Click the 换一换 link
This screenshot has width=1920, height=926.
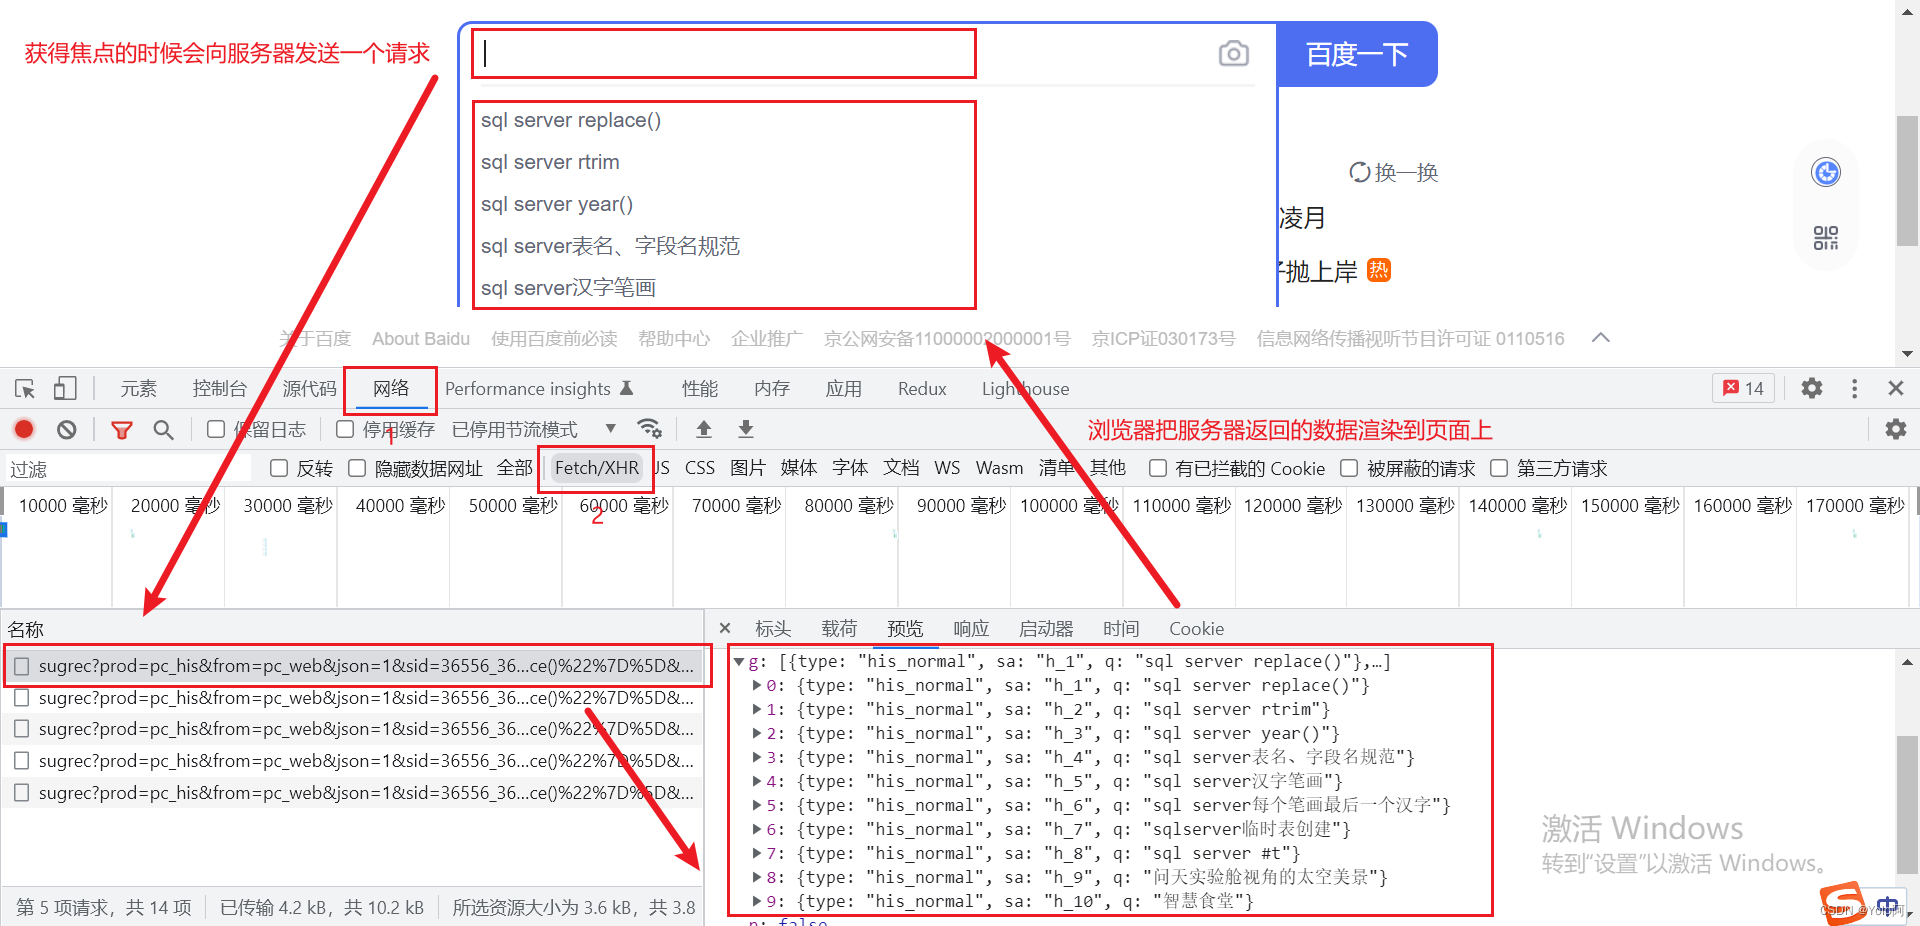click(1406, 172)
